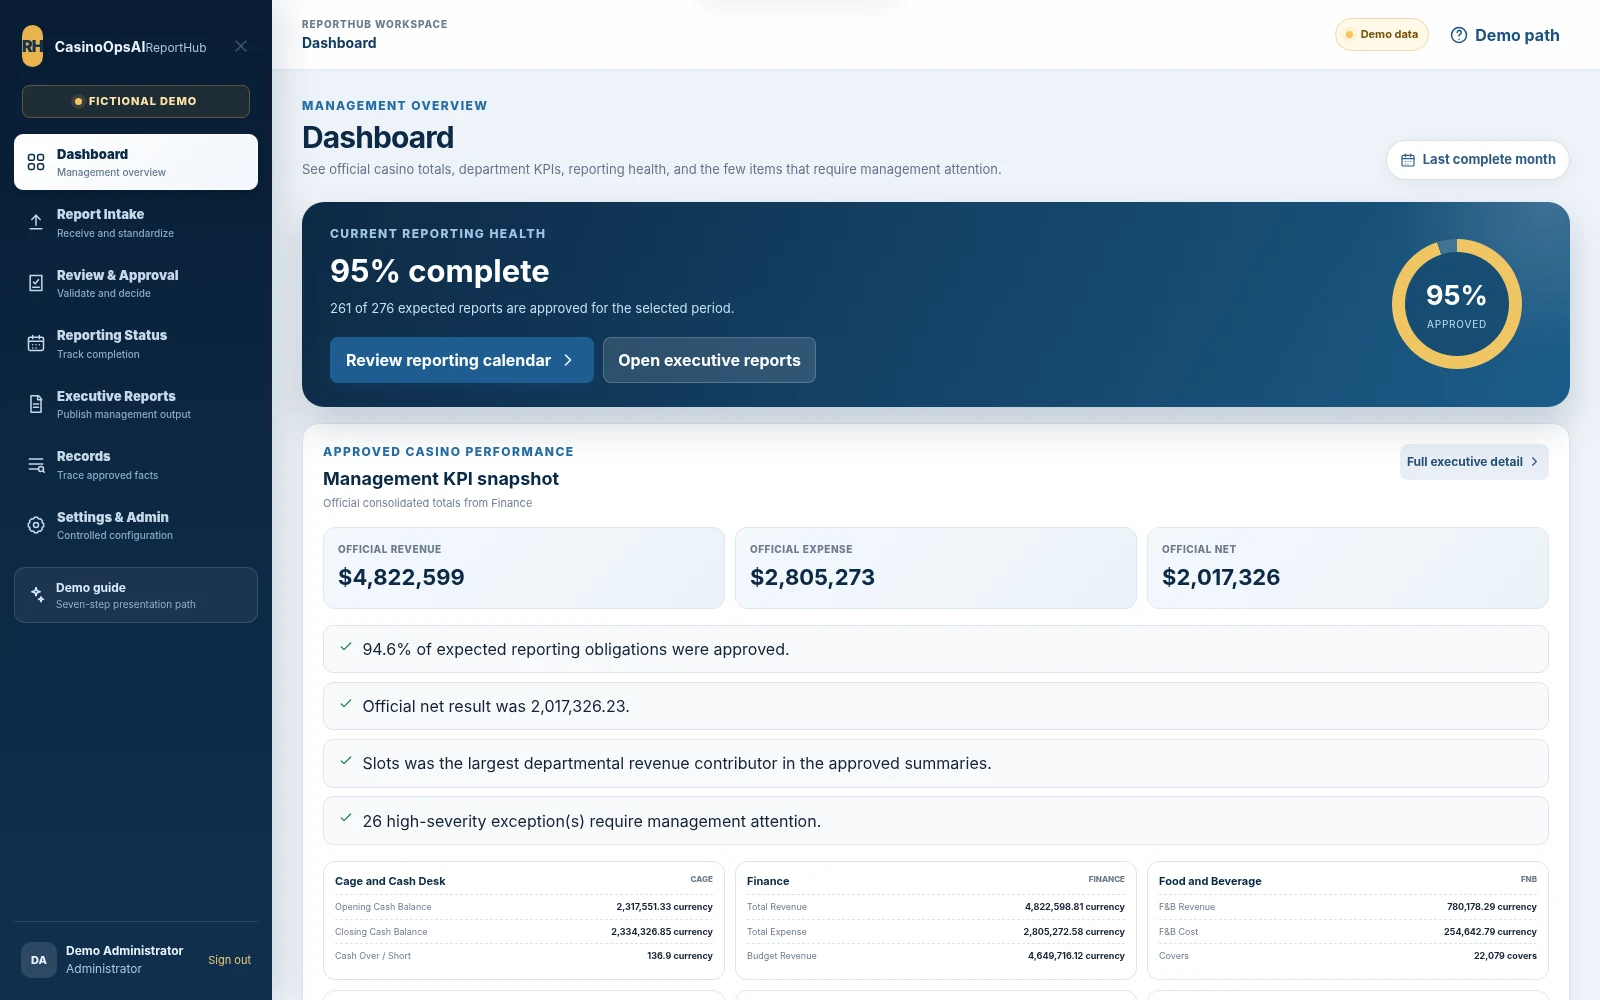Screen dimensions: 1600x1000
Task: Click the Dashboard grid icon
Action: [x=36, y=162]
